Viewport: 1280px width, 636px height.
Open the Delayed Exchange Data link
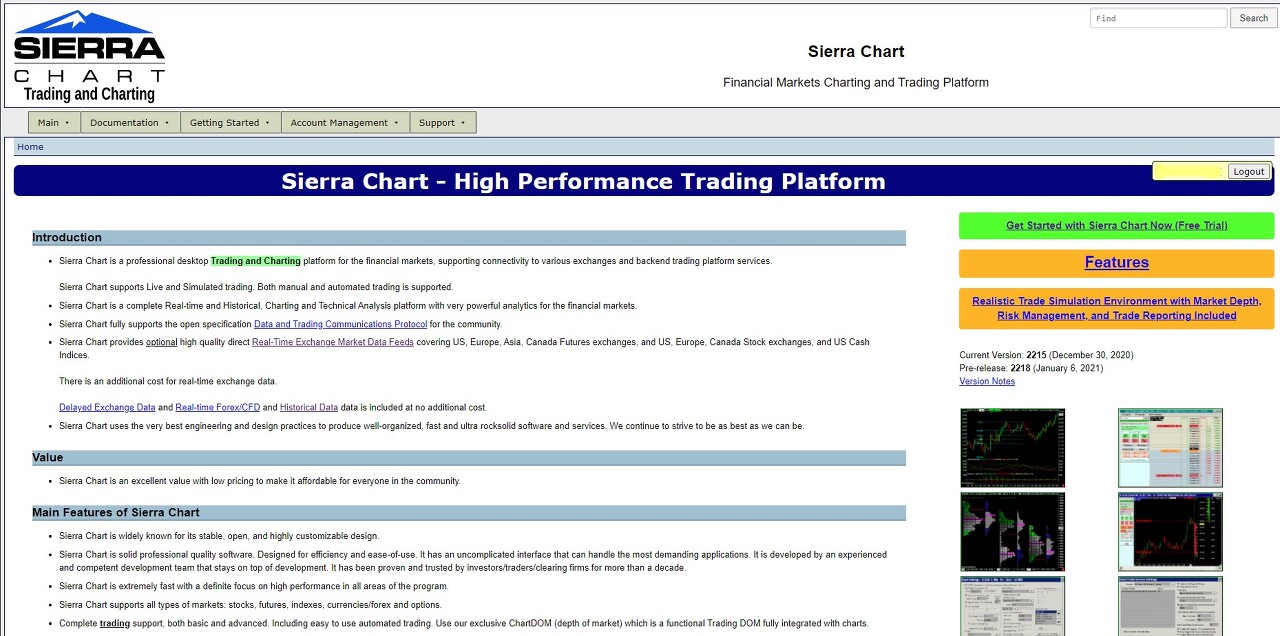tap(107, 407)
